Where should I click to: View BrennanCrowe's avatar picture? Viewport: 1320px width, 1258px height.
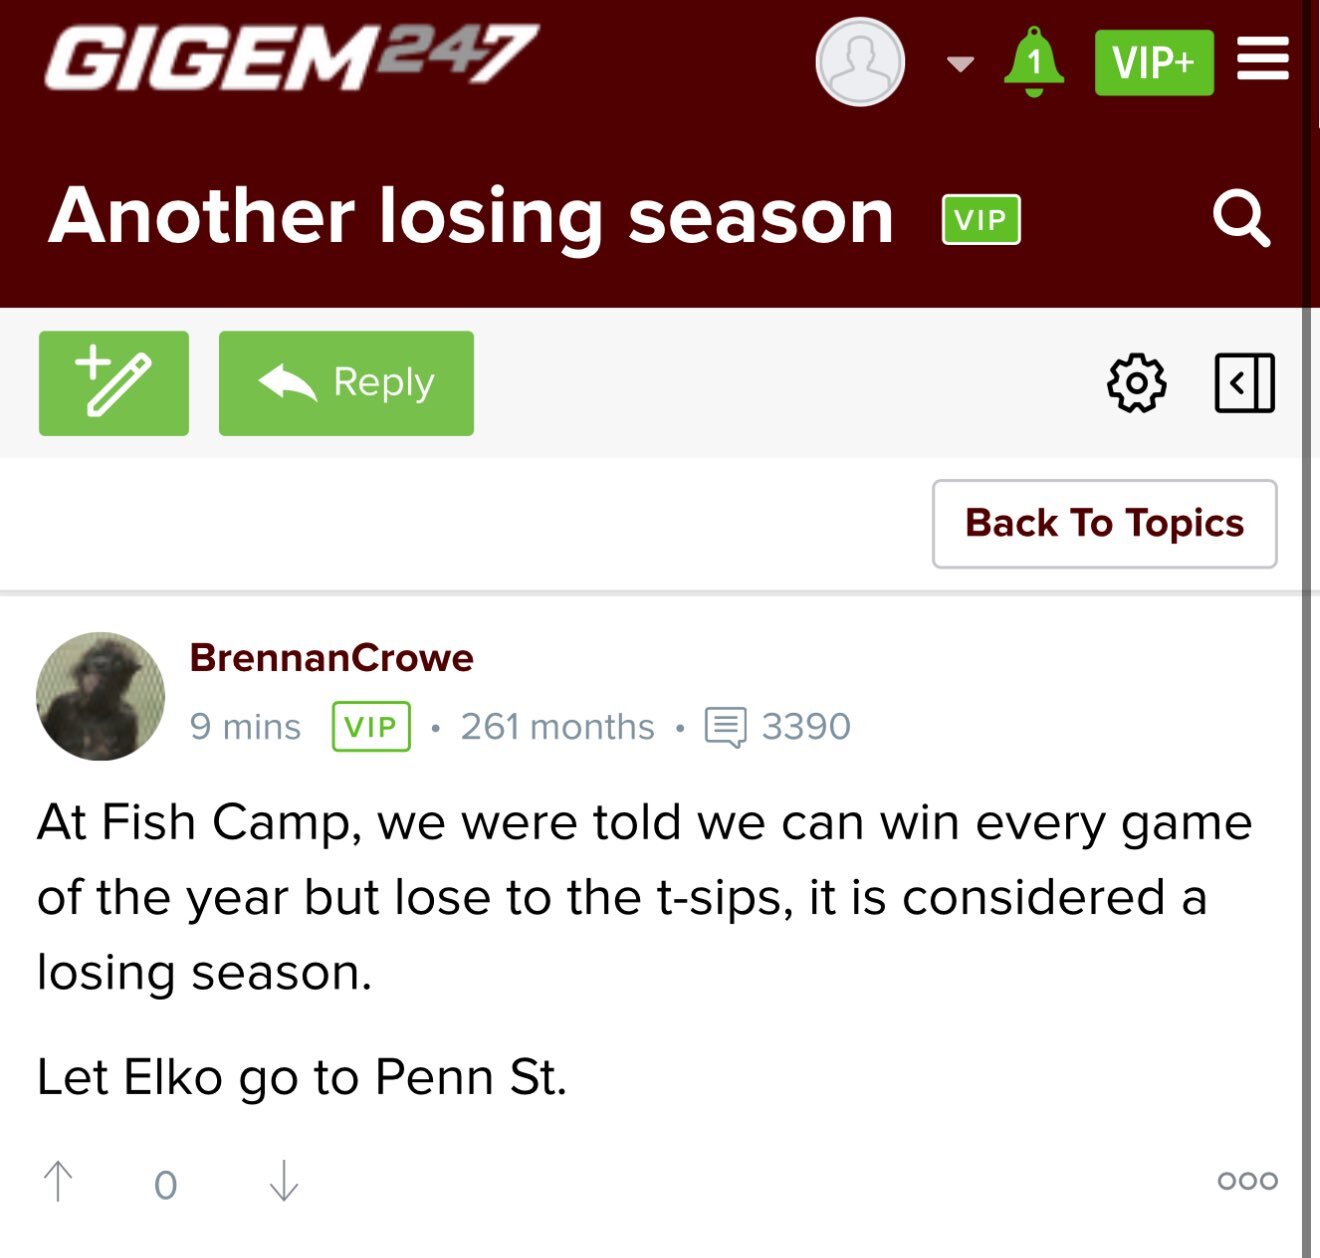[x=100, y=696]
